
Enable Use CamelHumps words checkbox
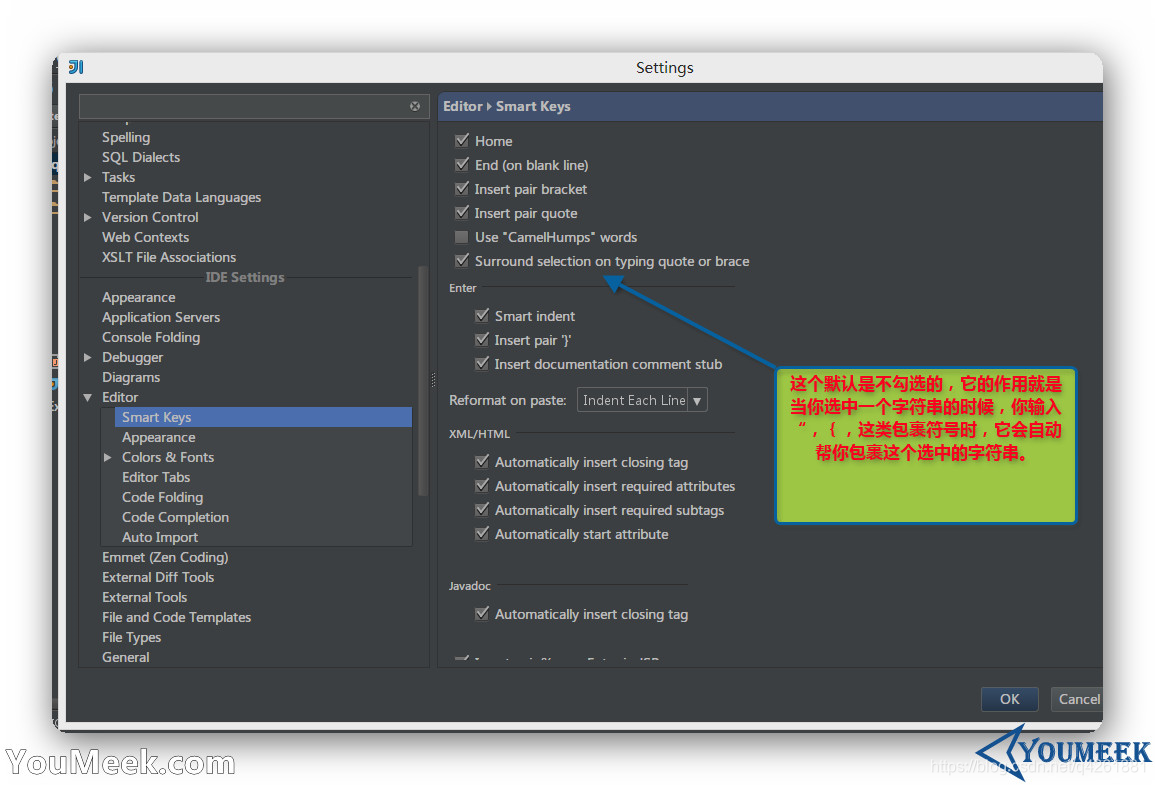pos(462,236)
